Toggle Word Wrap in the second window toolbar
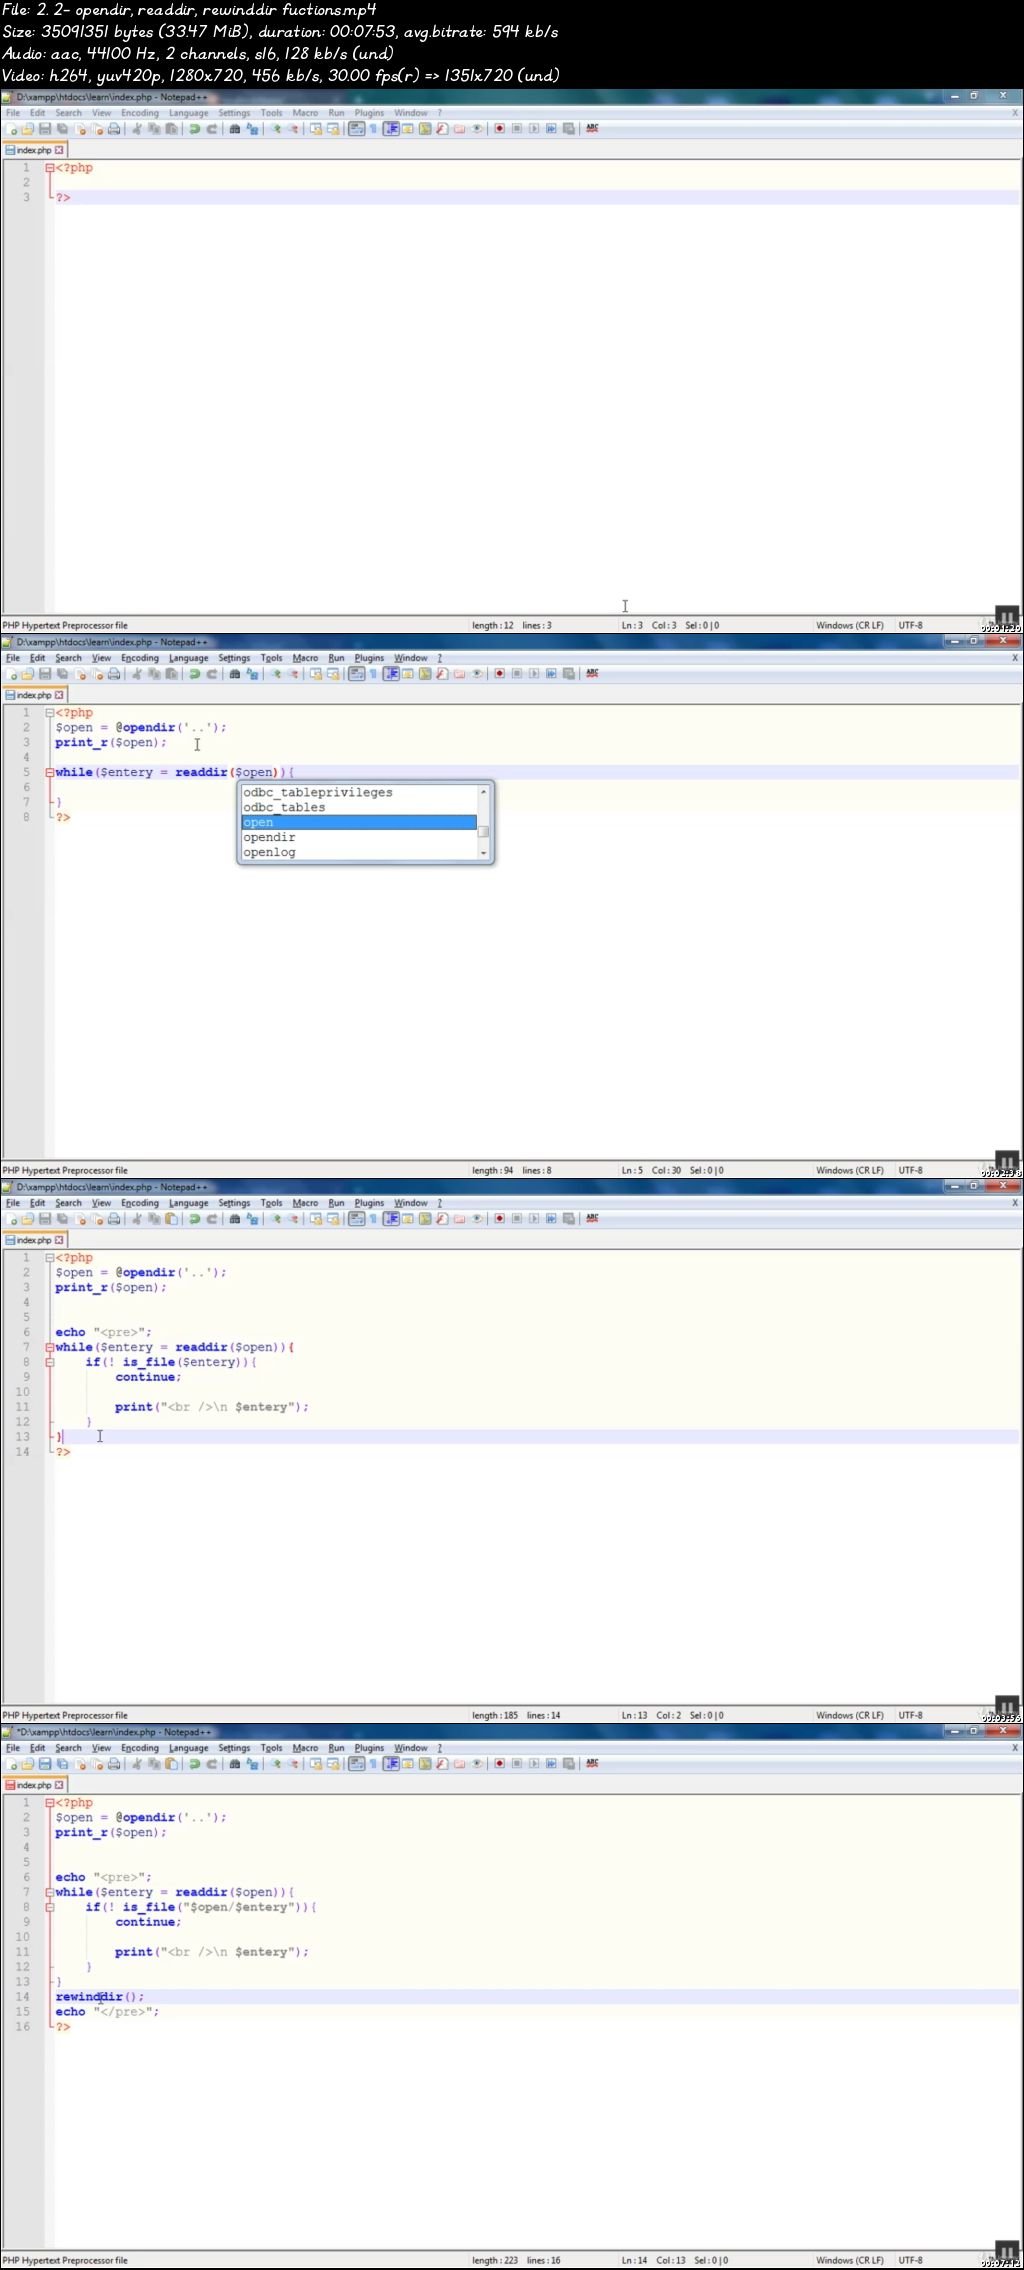1024x2270 pixels. [356, 673]
